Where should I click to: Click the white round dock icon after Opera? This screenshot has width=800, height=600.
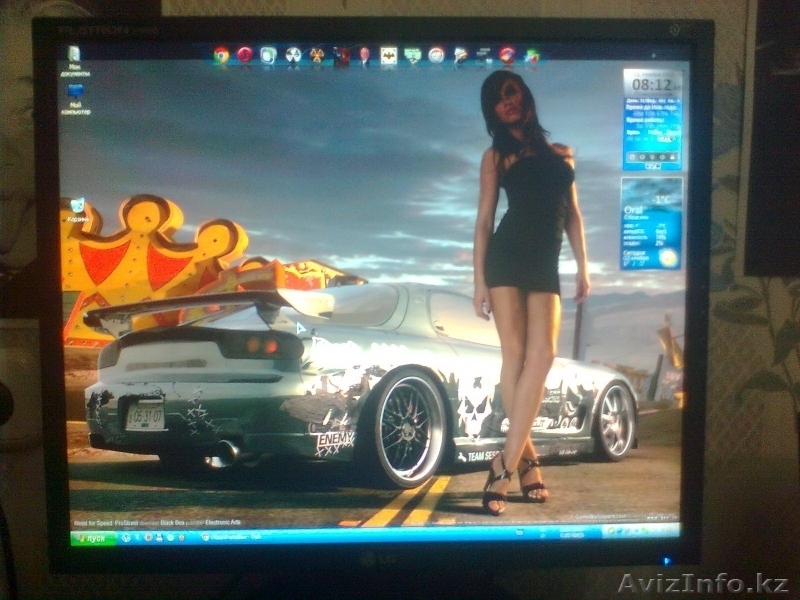click(x=269, y=55)
